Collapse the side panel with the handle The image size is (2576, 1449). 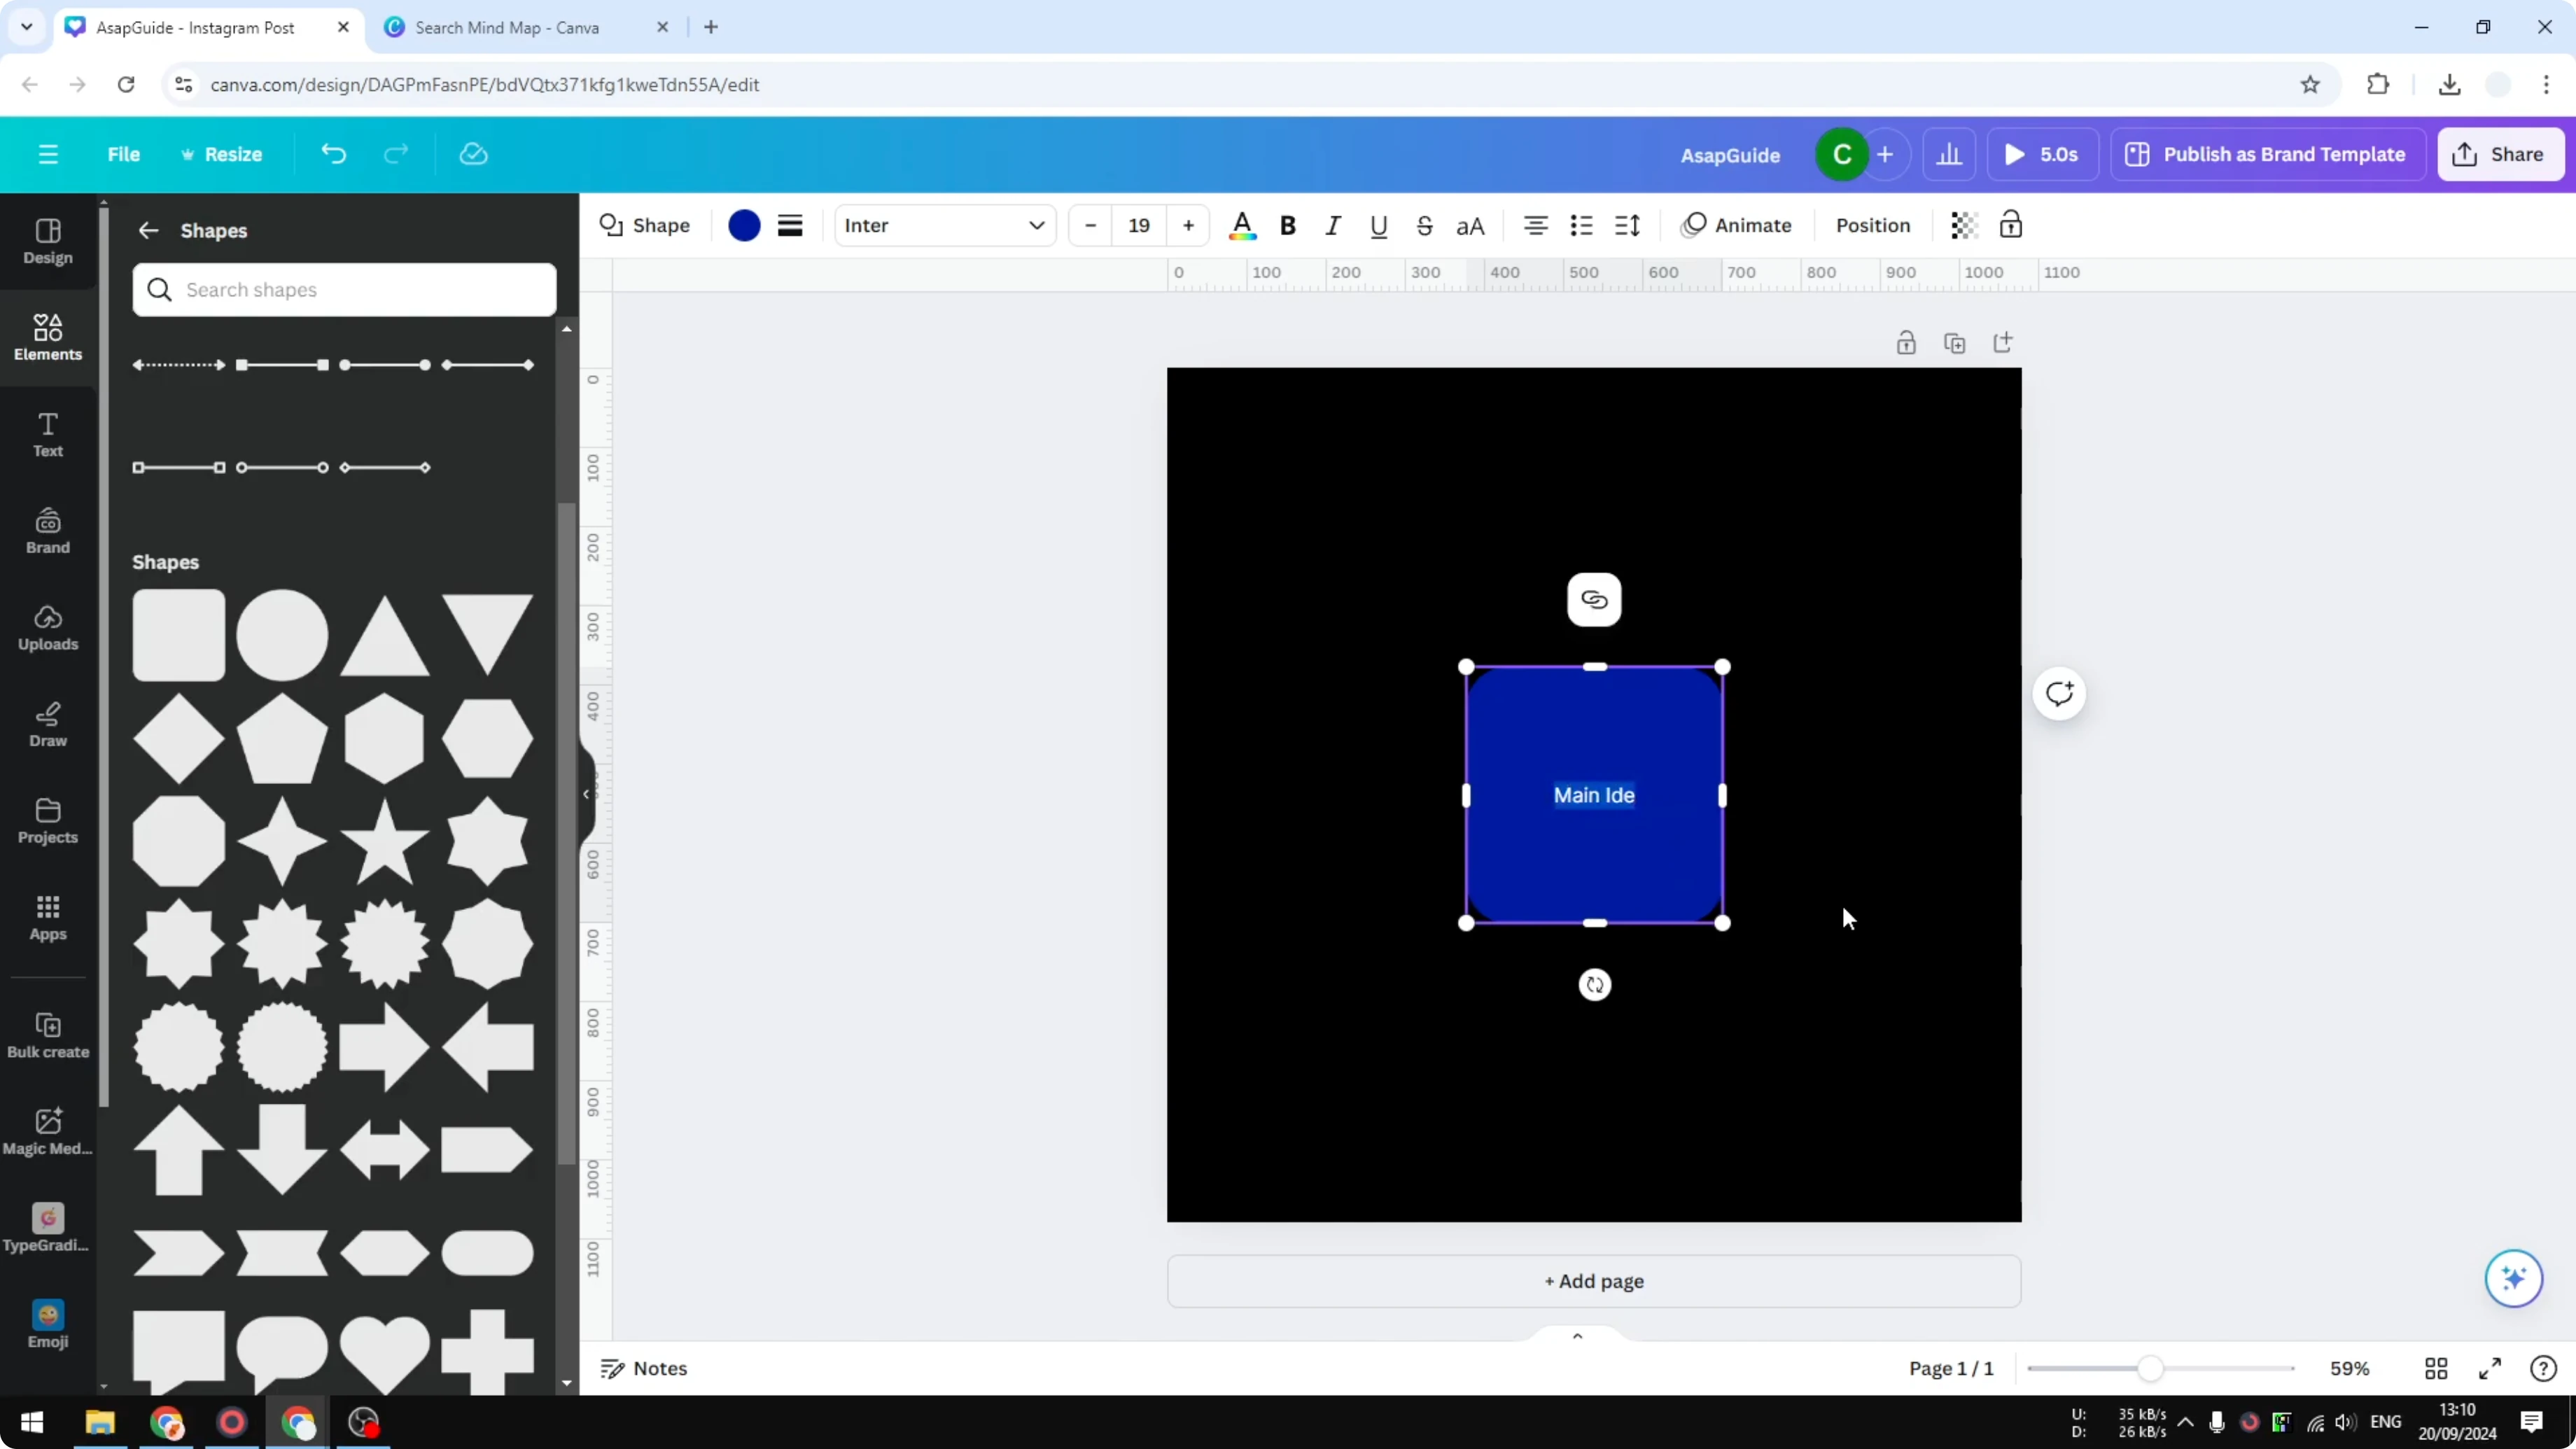587,794
